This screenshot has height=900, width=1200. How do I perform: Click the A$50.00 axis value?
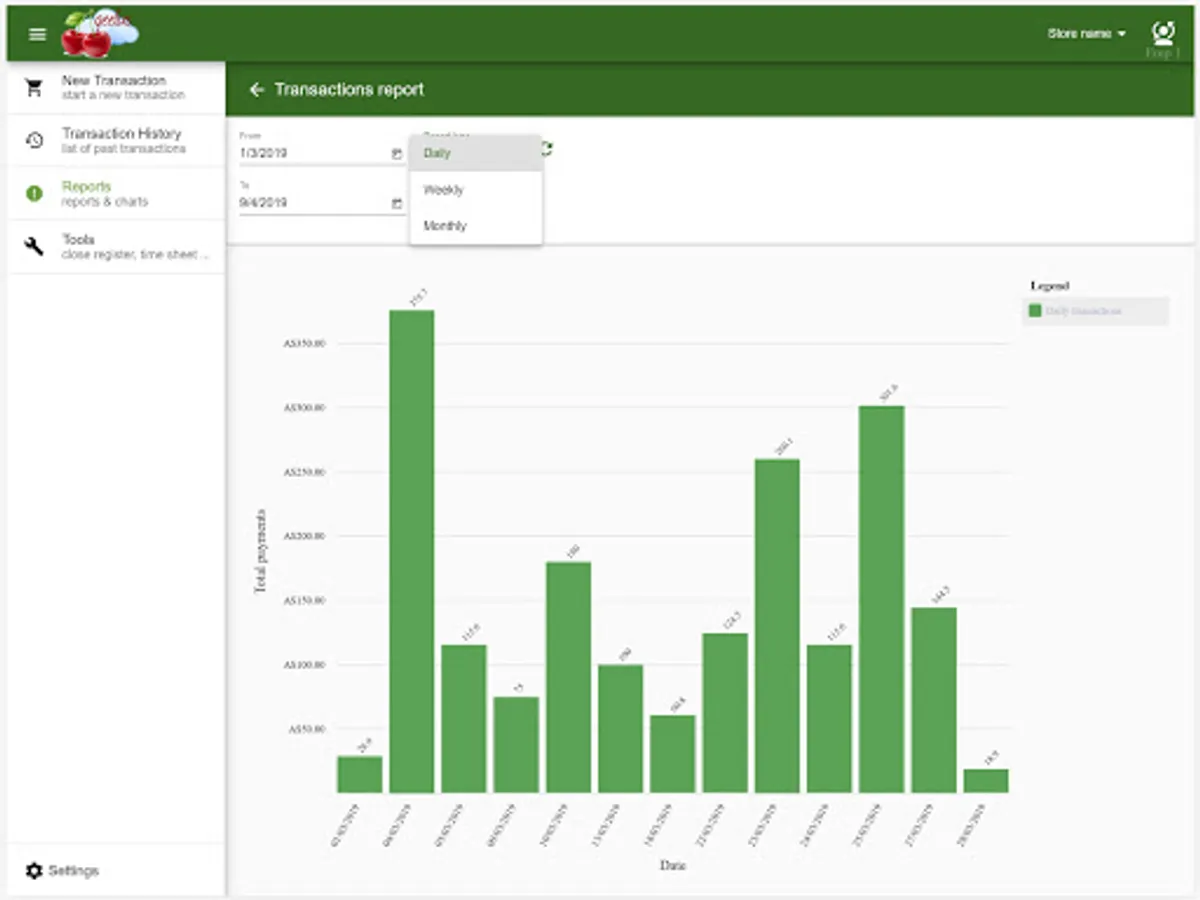pos(308,729)
